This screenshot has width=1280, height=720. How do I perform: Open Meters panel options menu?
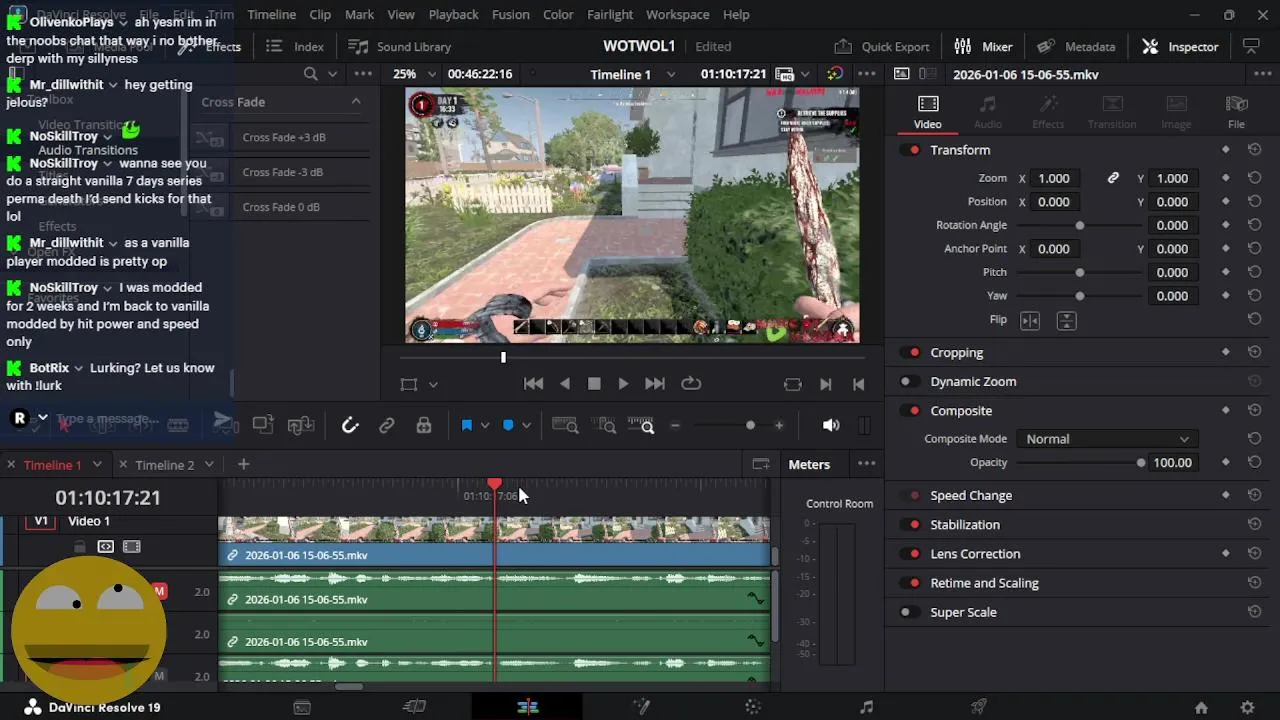click(x=867, y=464)
